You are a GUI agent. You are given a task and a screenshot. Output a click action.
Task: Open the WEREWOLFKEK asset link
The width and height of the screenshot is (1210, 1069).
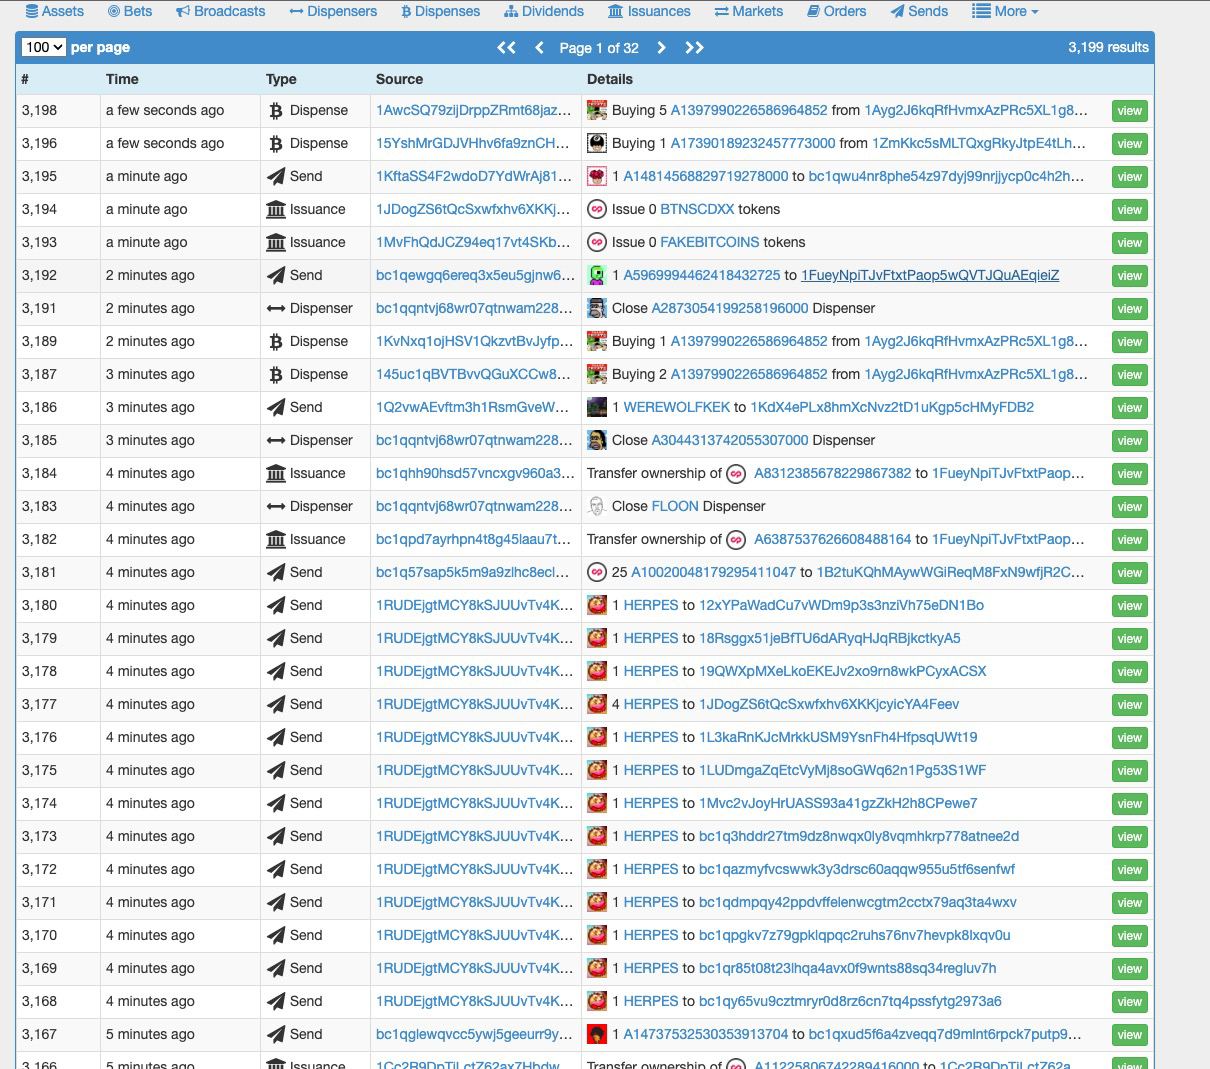677,408
